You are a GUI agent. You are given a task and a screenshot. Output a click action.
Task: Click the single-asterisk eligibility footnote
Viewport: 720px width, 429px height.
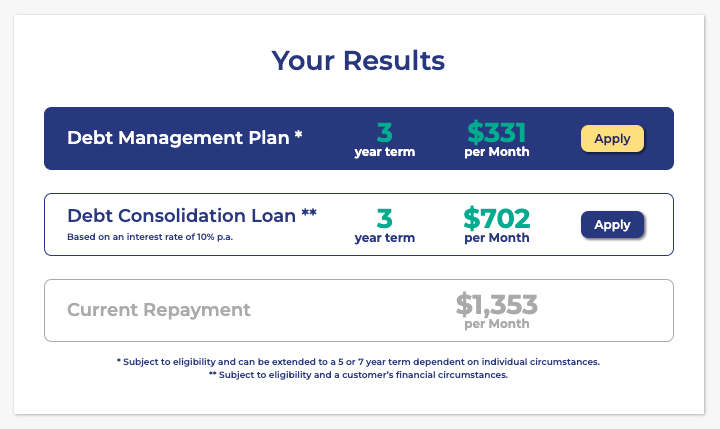(358, 361)
